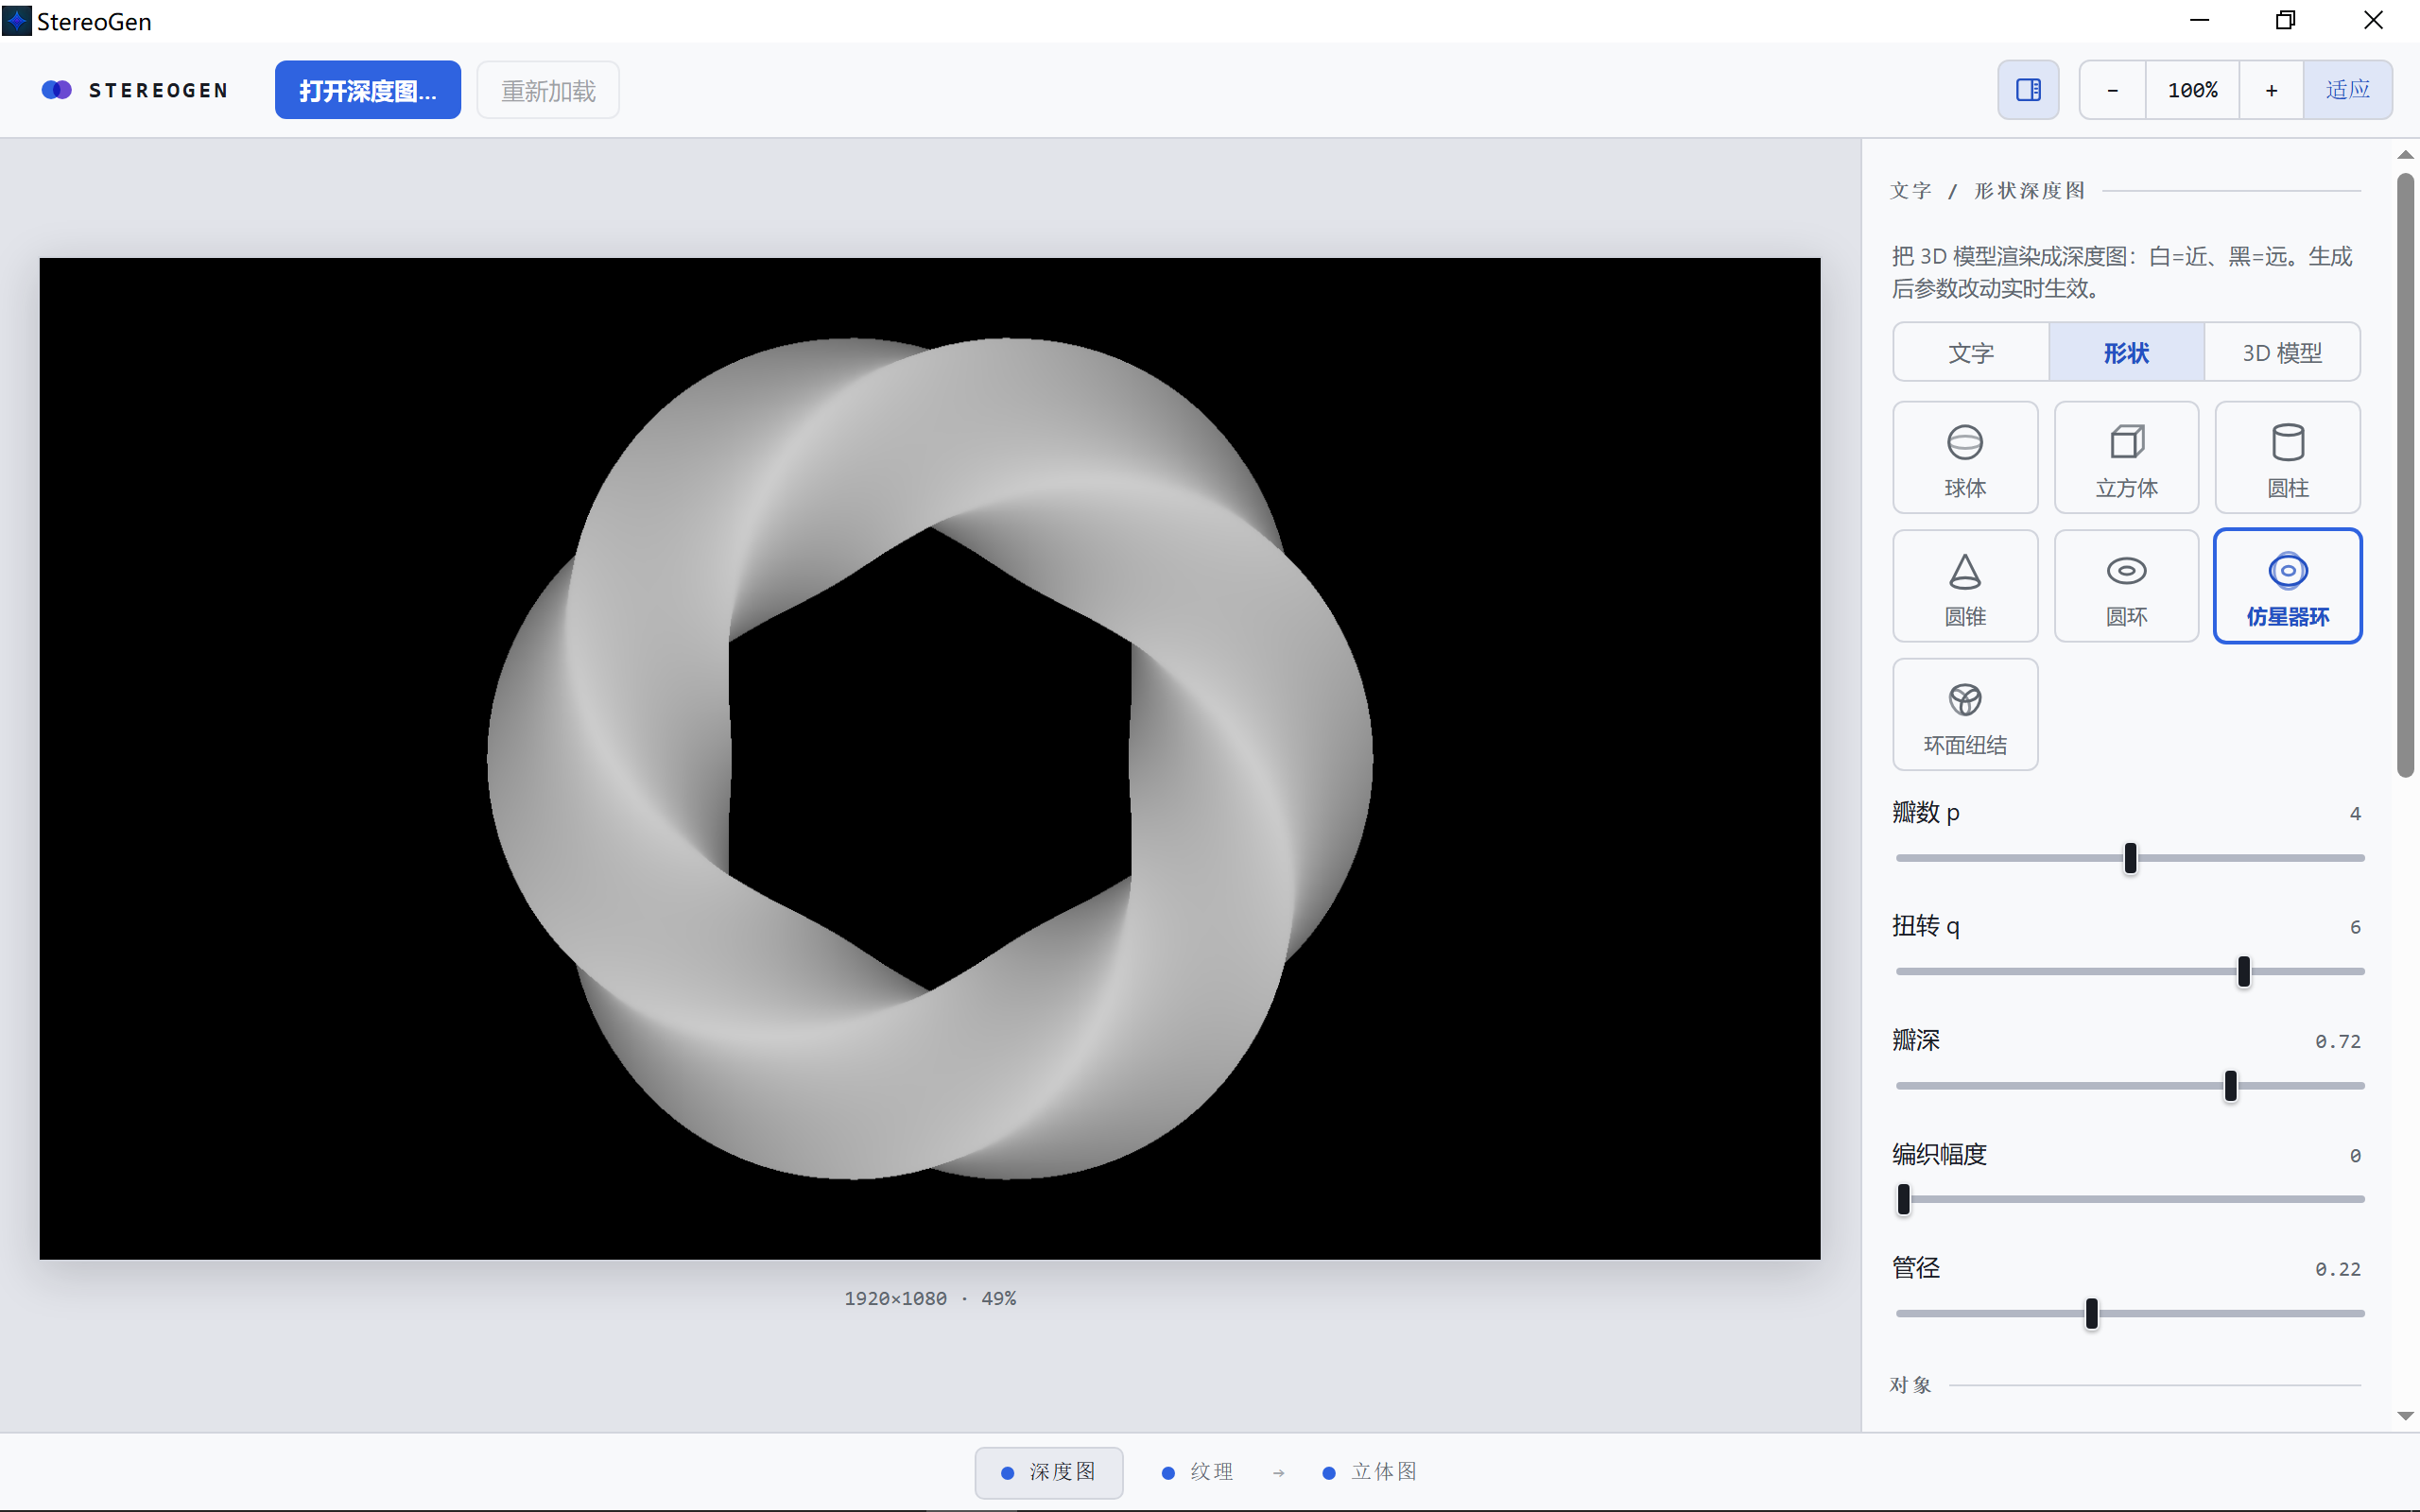Open the 立体图 stage tab
The height and width of the screenshot is (1512, 2420).
coord(1370,1472)
